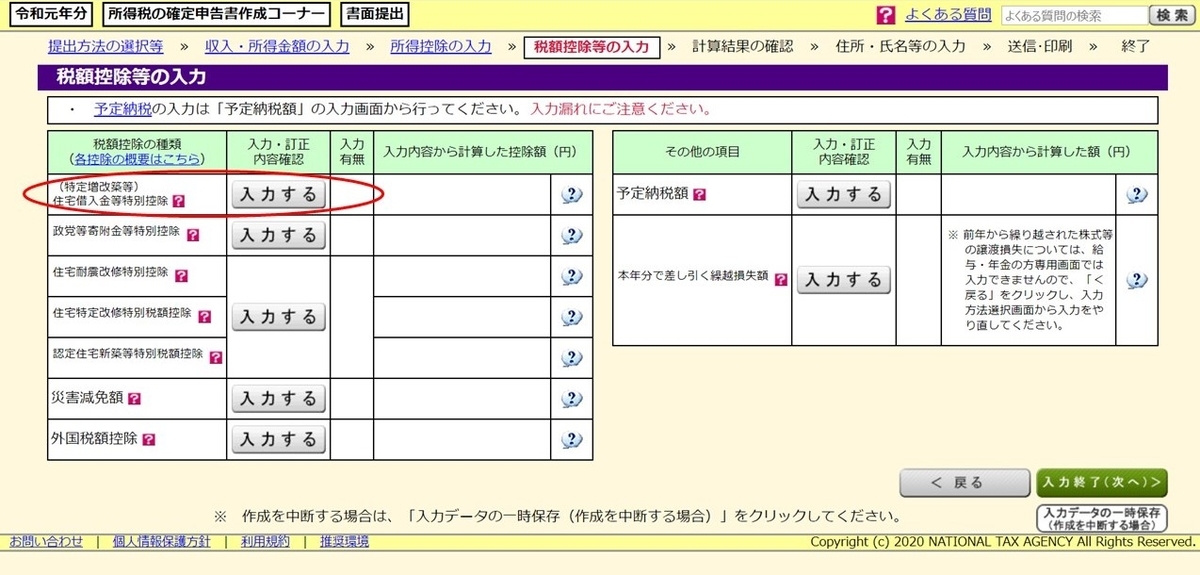Click 入力する for 予定納税額
The width and height of the screenshot is (1200, 575).
click(x=844, y=194)
